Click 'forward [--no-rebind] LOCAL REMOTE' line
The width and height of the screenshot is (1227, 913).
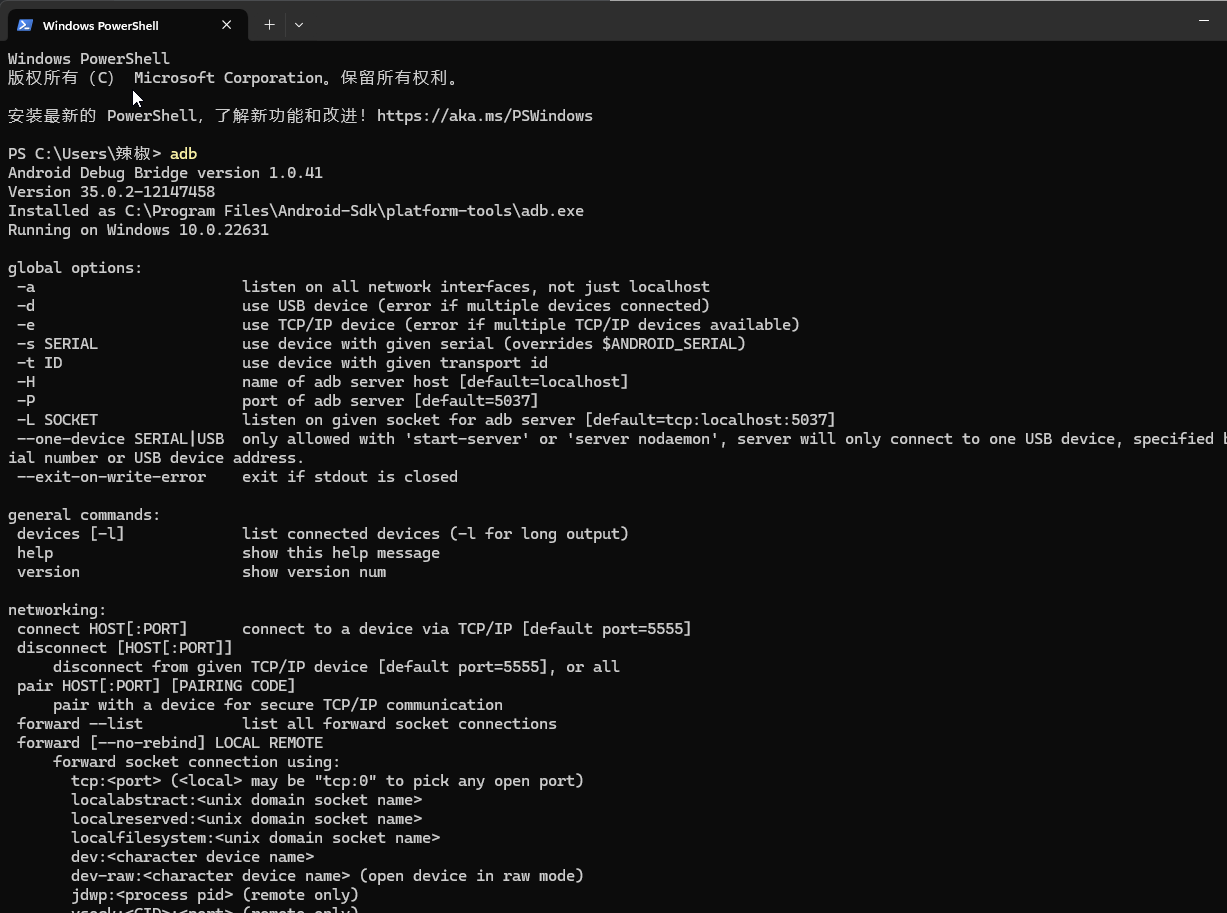170,743
